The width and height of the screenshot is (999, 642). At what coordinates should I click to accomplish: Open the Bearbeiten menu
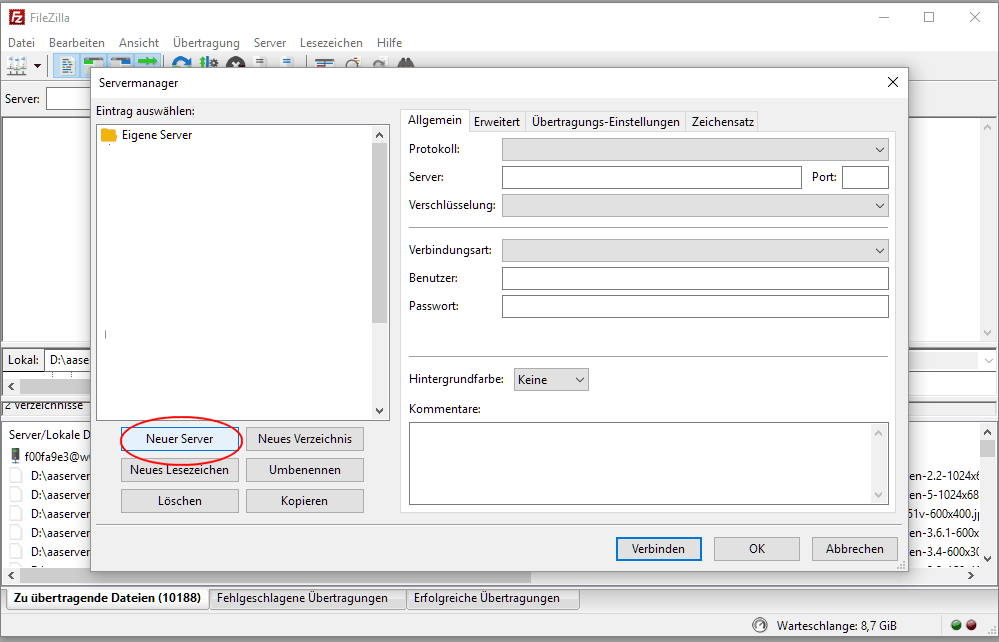76,43
